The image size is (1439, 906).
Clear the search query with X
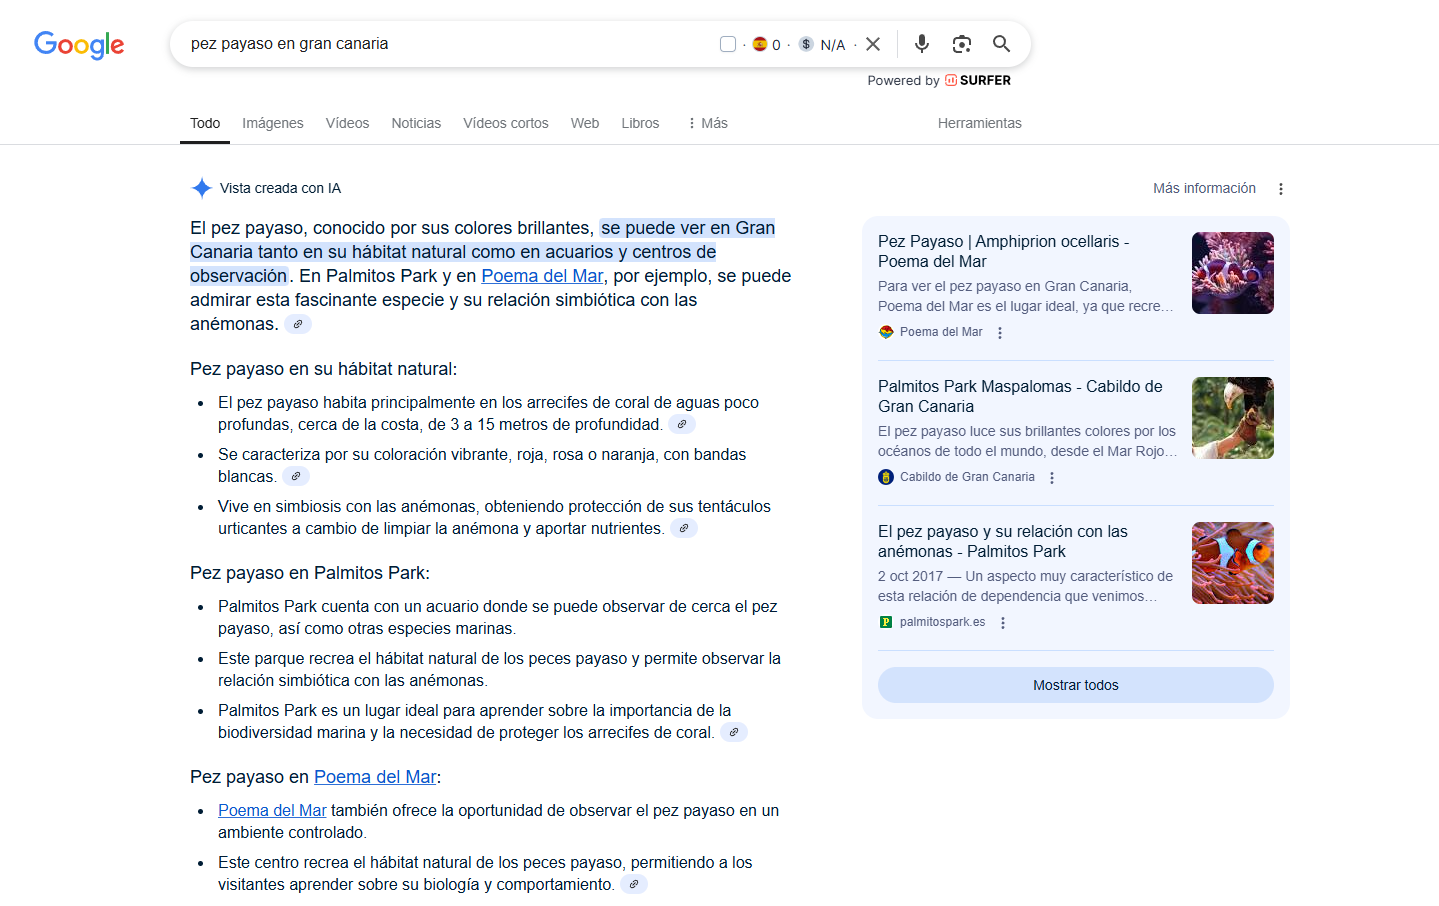point(873,44)
